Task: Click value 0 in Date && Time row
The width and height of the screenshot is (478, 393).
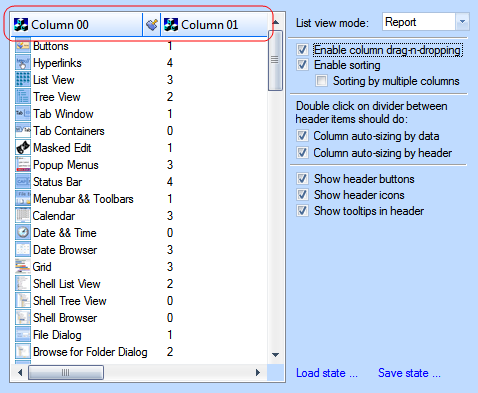Action: pyautogui.click(x=170, y=233)
